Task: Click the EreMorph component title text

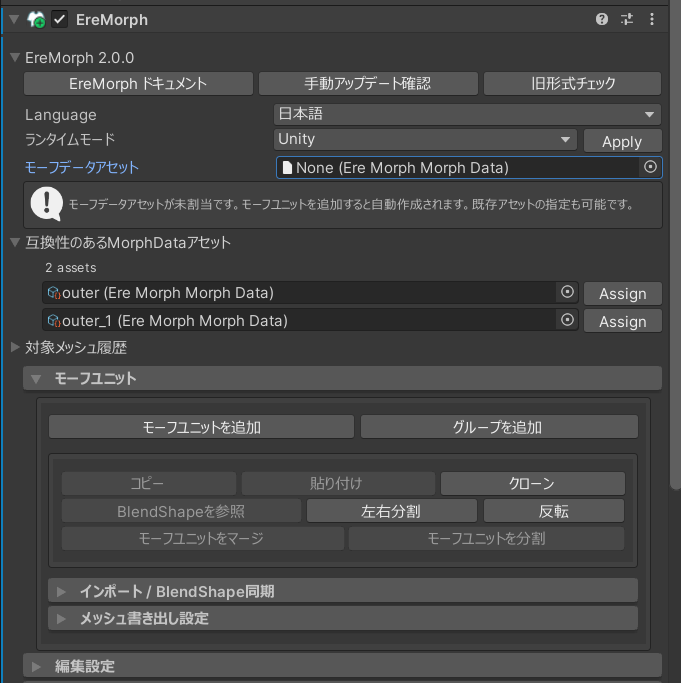Action: 112,20
